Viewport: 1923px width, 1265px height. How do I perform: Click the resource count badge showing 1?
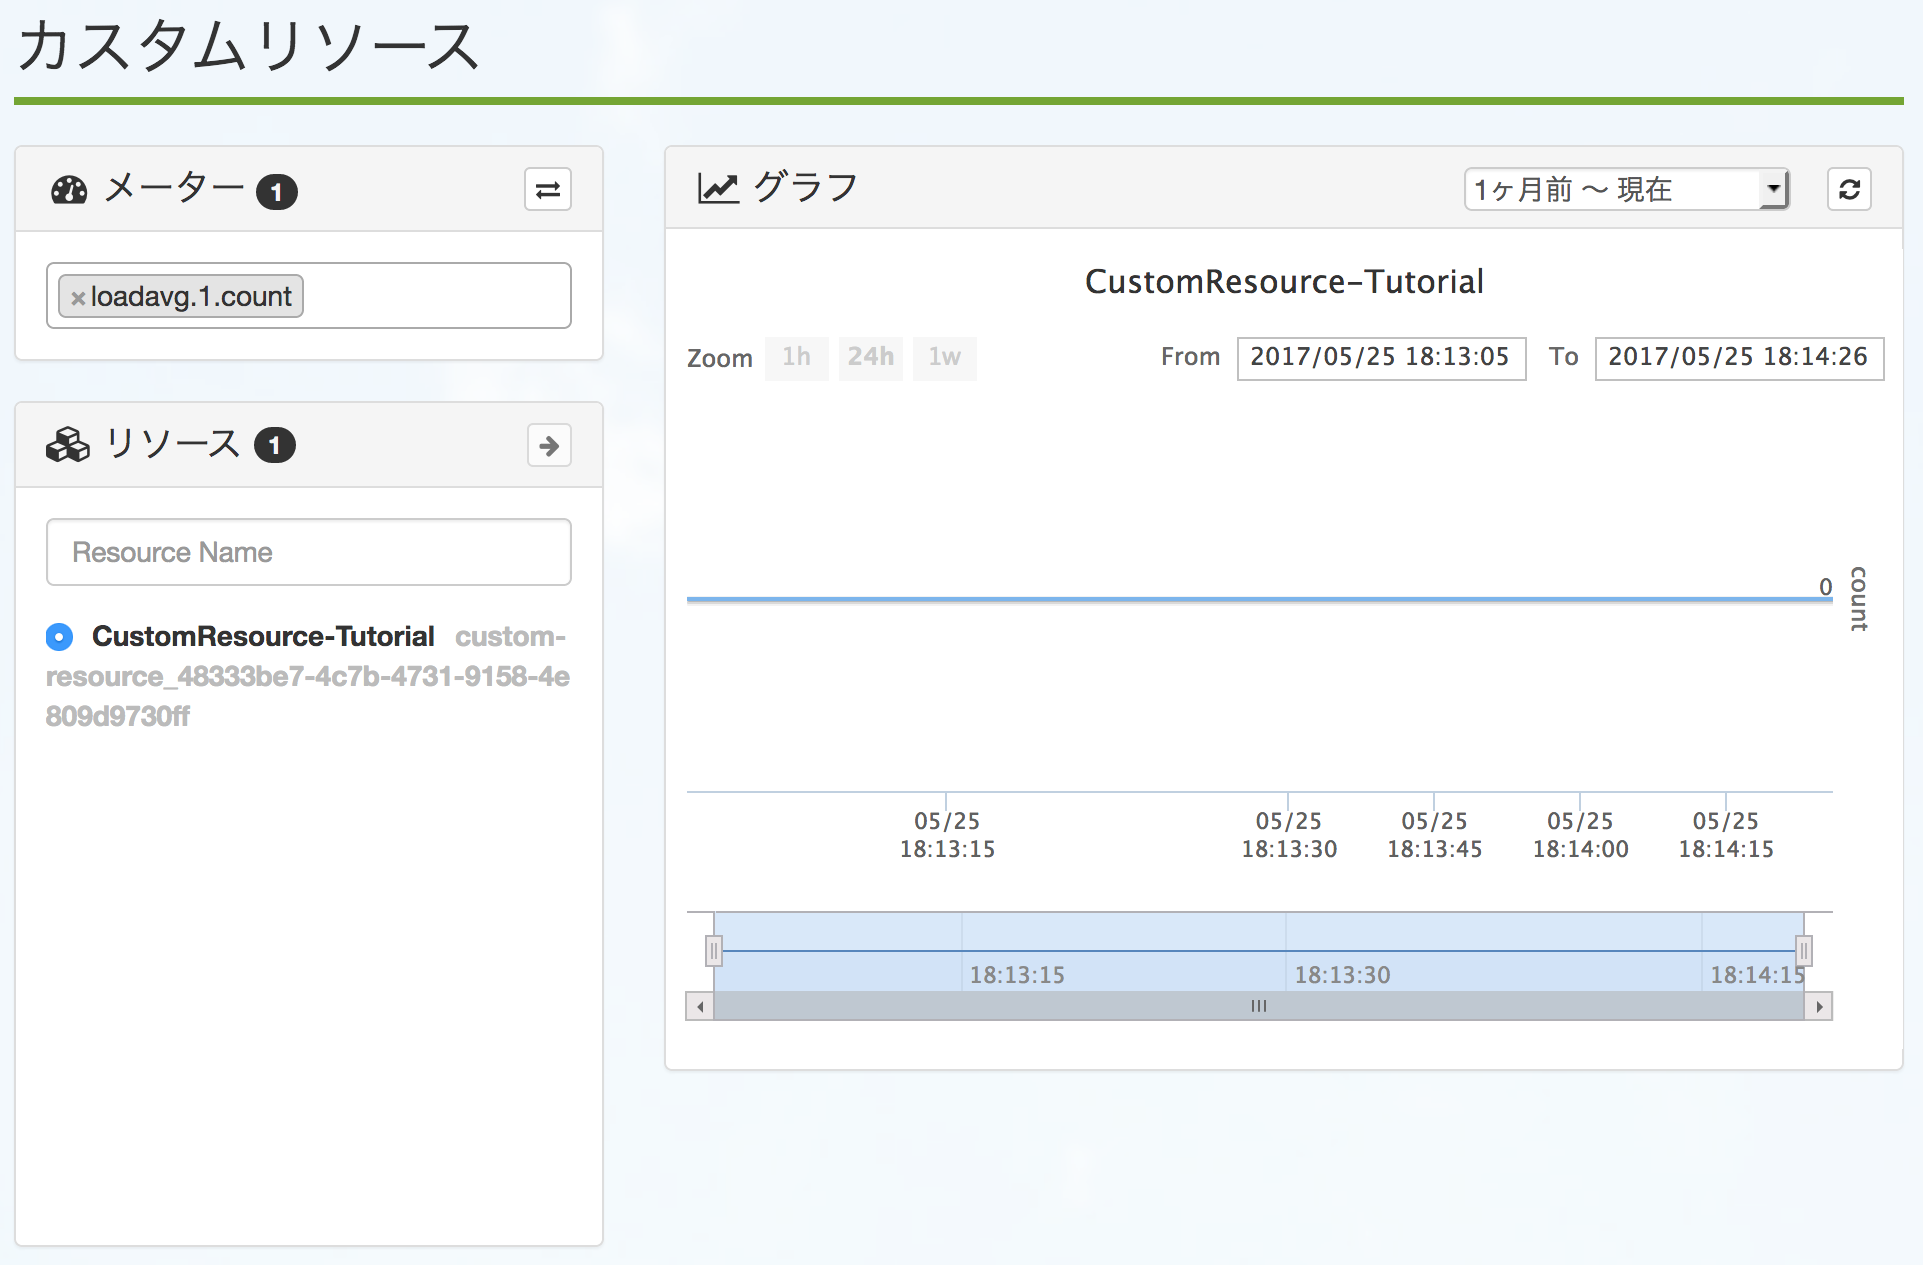[x=275, y=445]
